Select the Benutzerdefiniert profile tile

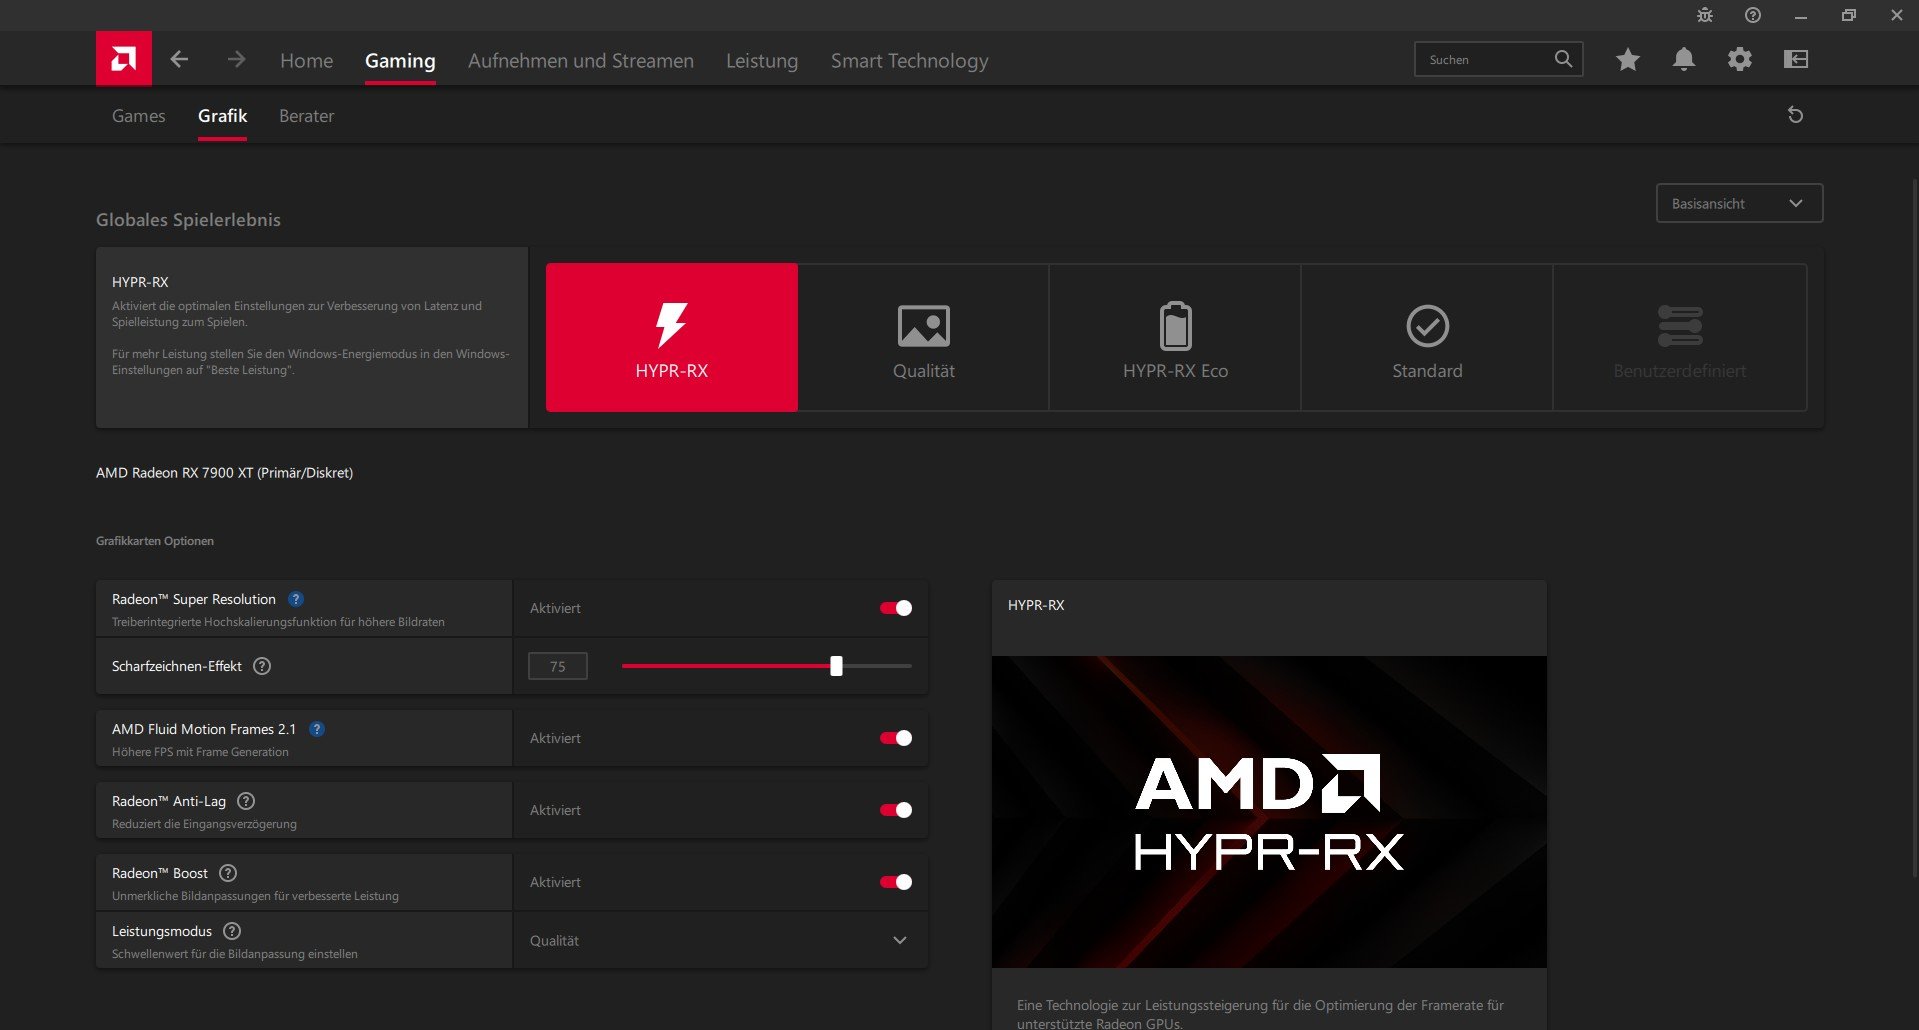click(1680, 338)
